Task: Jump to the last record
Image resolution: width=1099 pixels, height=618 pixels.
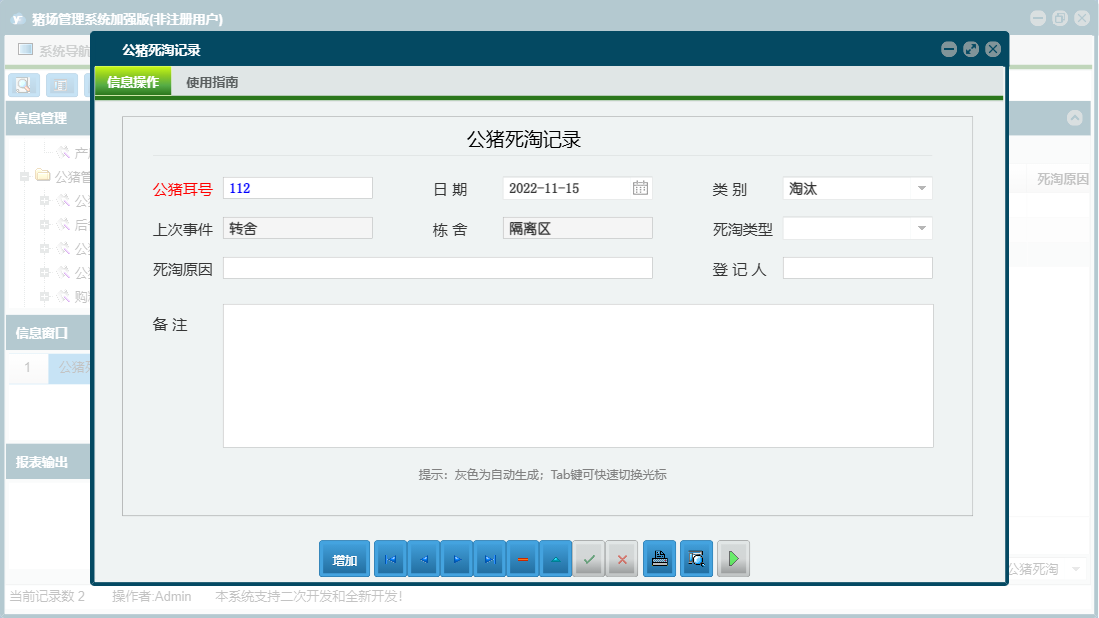Action: pos(489,559)
